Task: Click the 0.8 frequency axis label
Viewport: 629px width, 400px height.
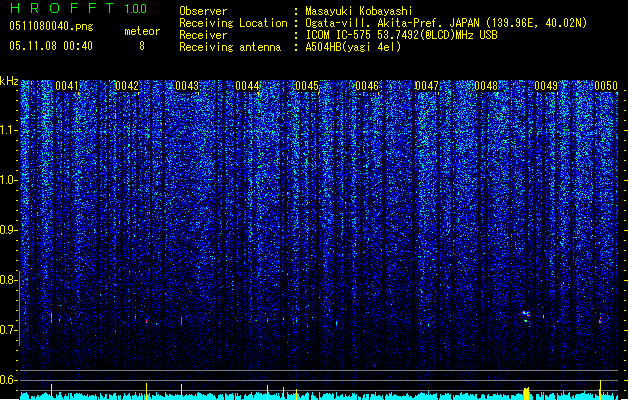Action: point(8,280)
